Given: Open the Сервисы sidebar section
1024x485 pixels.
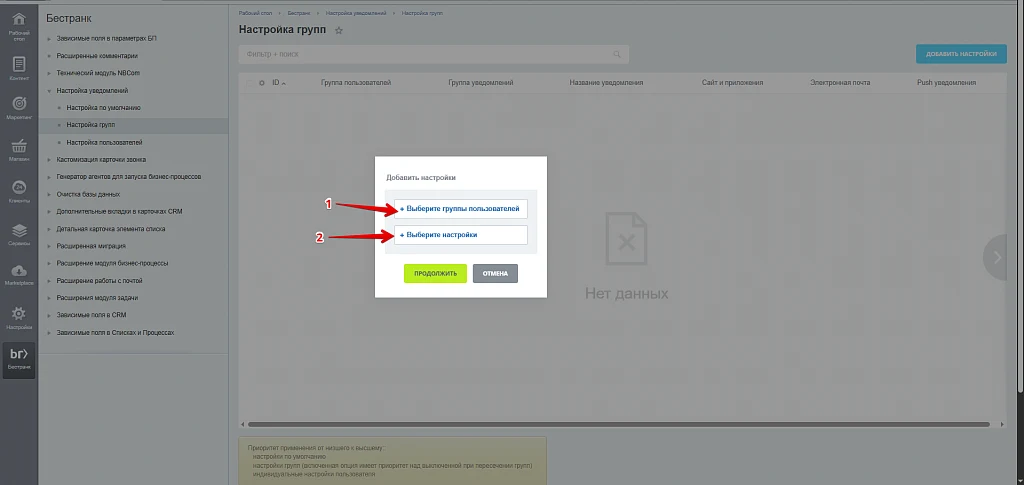Looking at the screenshot, I should (x=19, y=234).
